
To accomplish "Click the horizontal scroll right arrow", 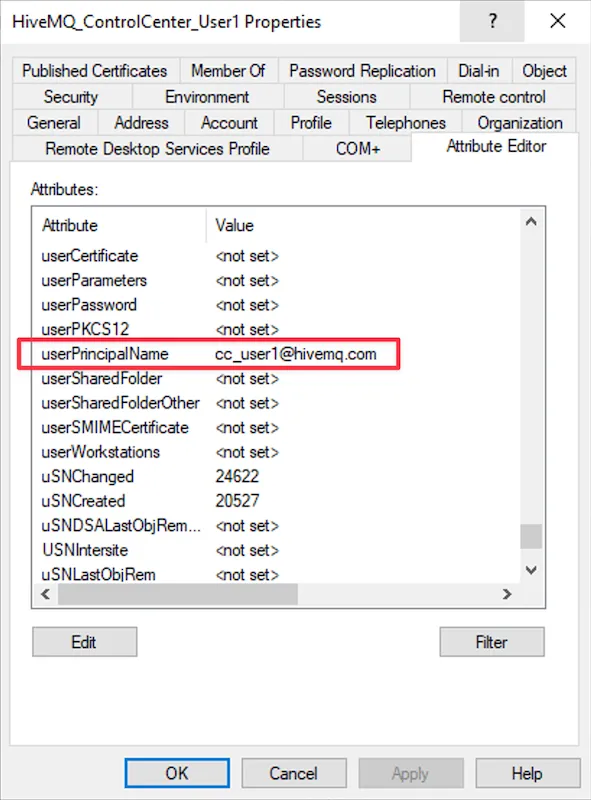I will (507, 594).
